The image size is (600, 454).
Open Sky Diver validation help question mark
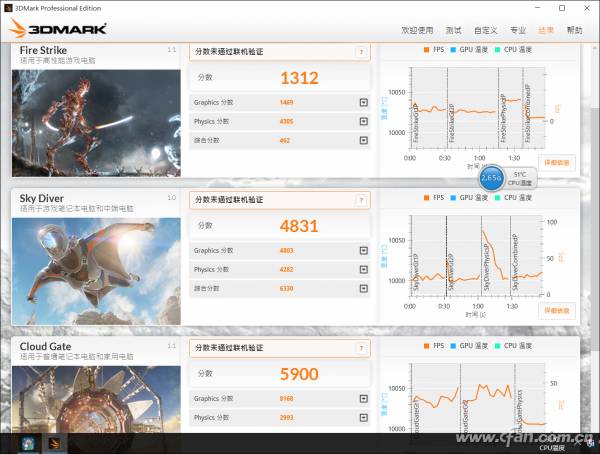pyautogui.click(x=361, y=200)
